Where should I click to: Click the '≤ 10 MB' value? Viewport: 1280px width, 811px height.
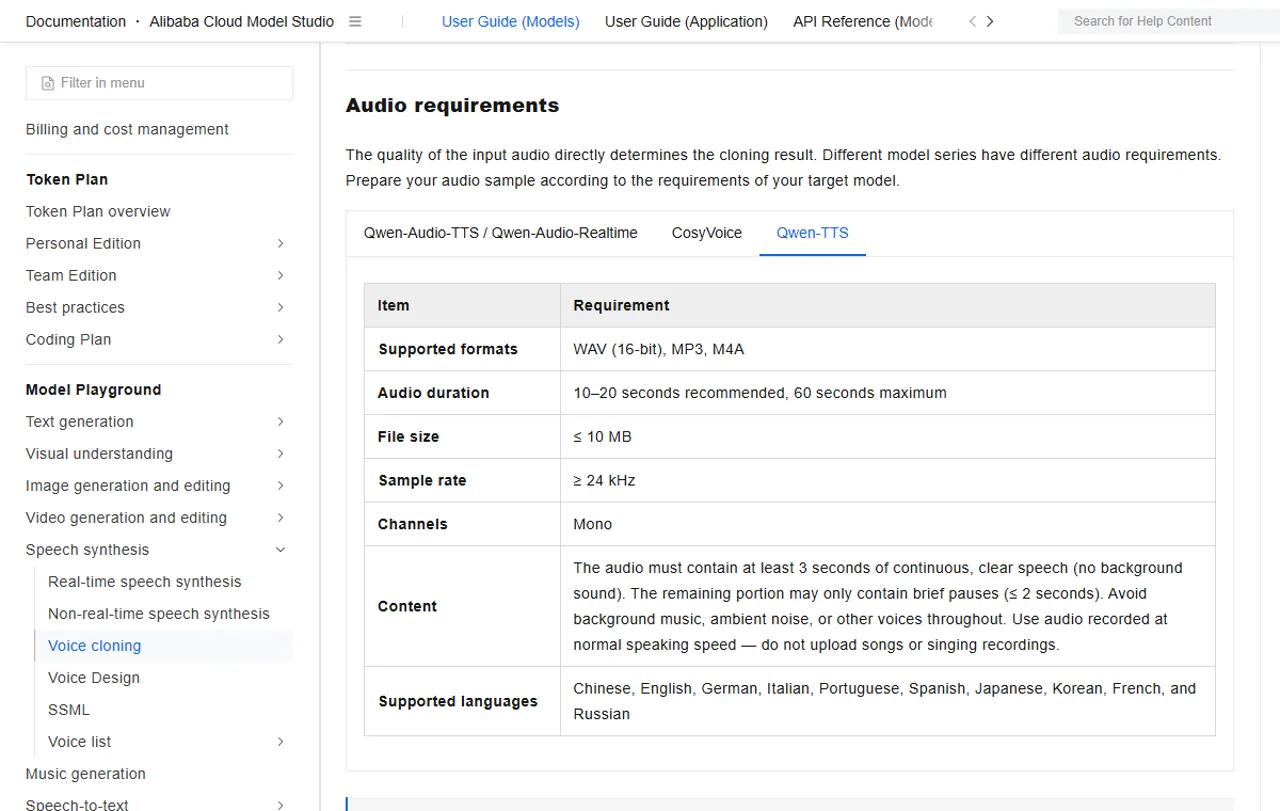click(602, 437)
